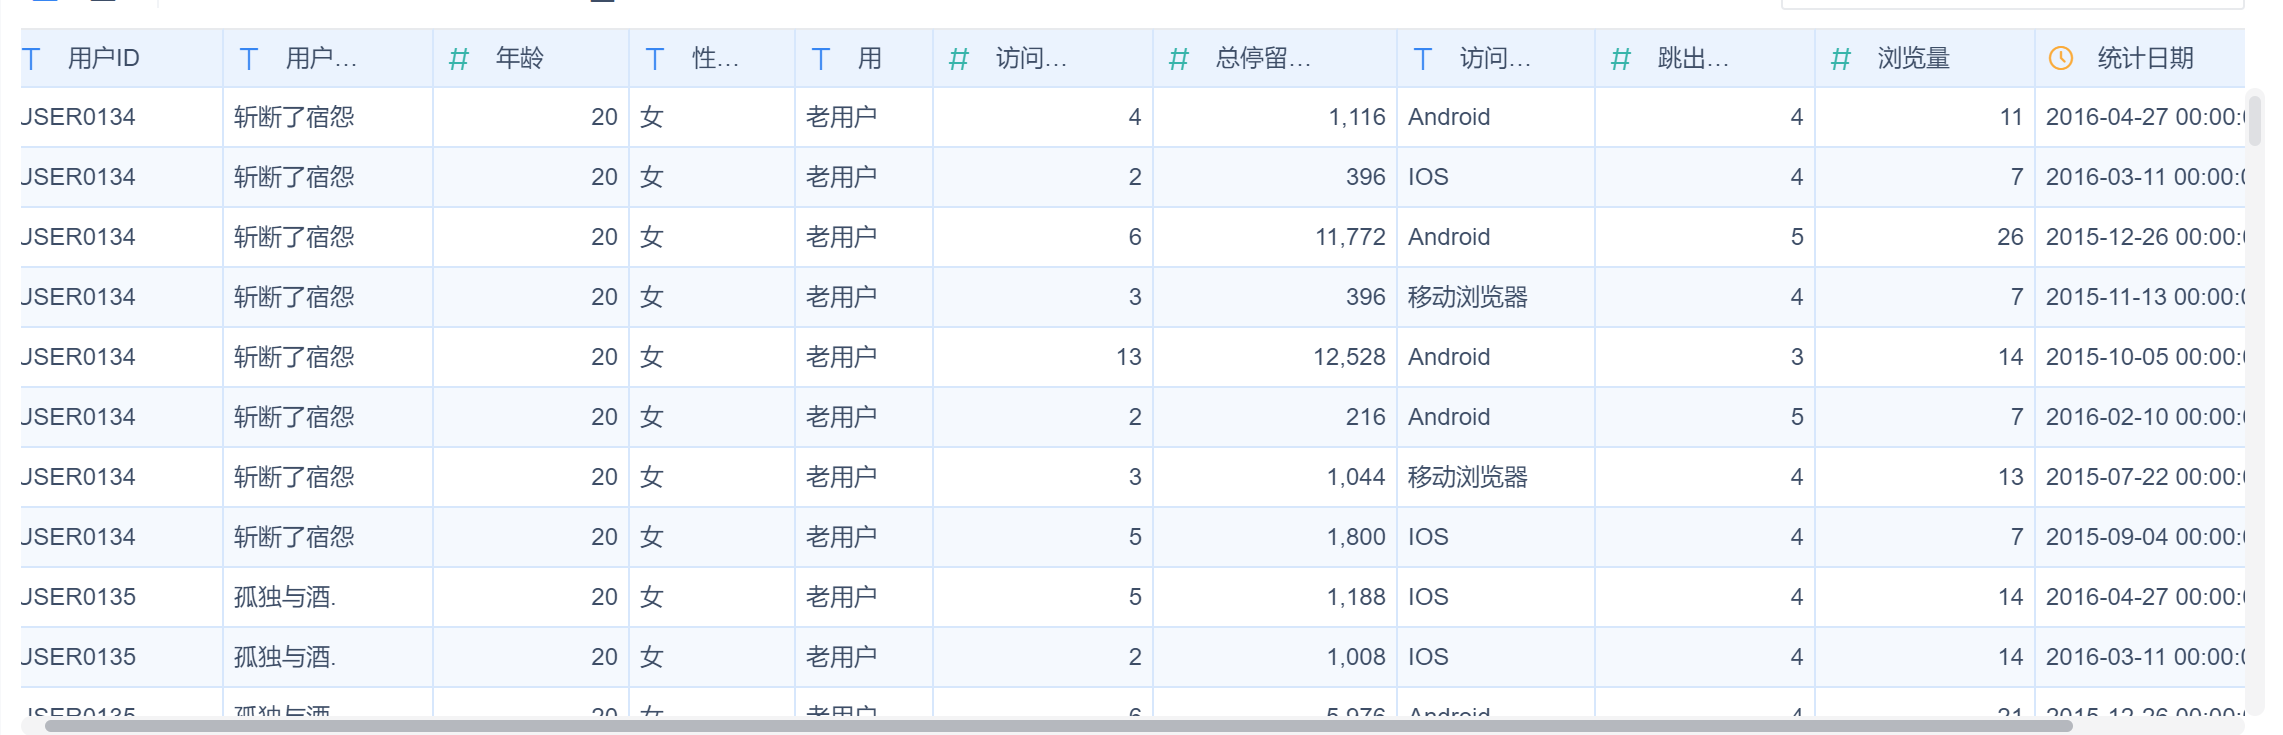Click the 2015-10-05 date cell

click(2144, 357)
